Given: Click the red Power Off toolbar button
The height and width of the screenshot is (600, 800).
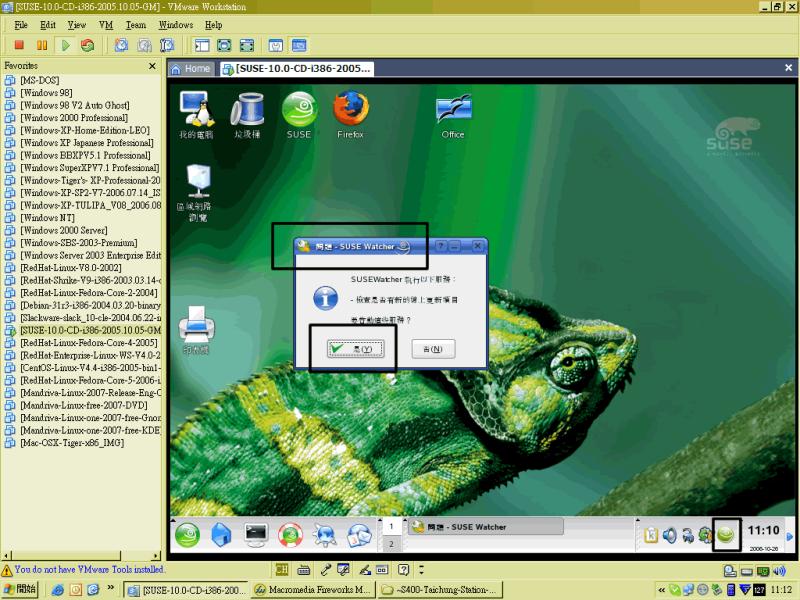Looking at the screenshot, I should pyautogui.click(x=19, y=45).
